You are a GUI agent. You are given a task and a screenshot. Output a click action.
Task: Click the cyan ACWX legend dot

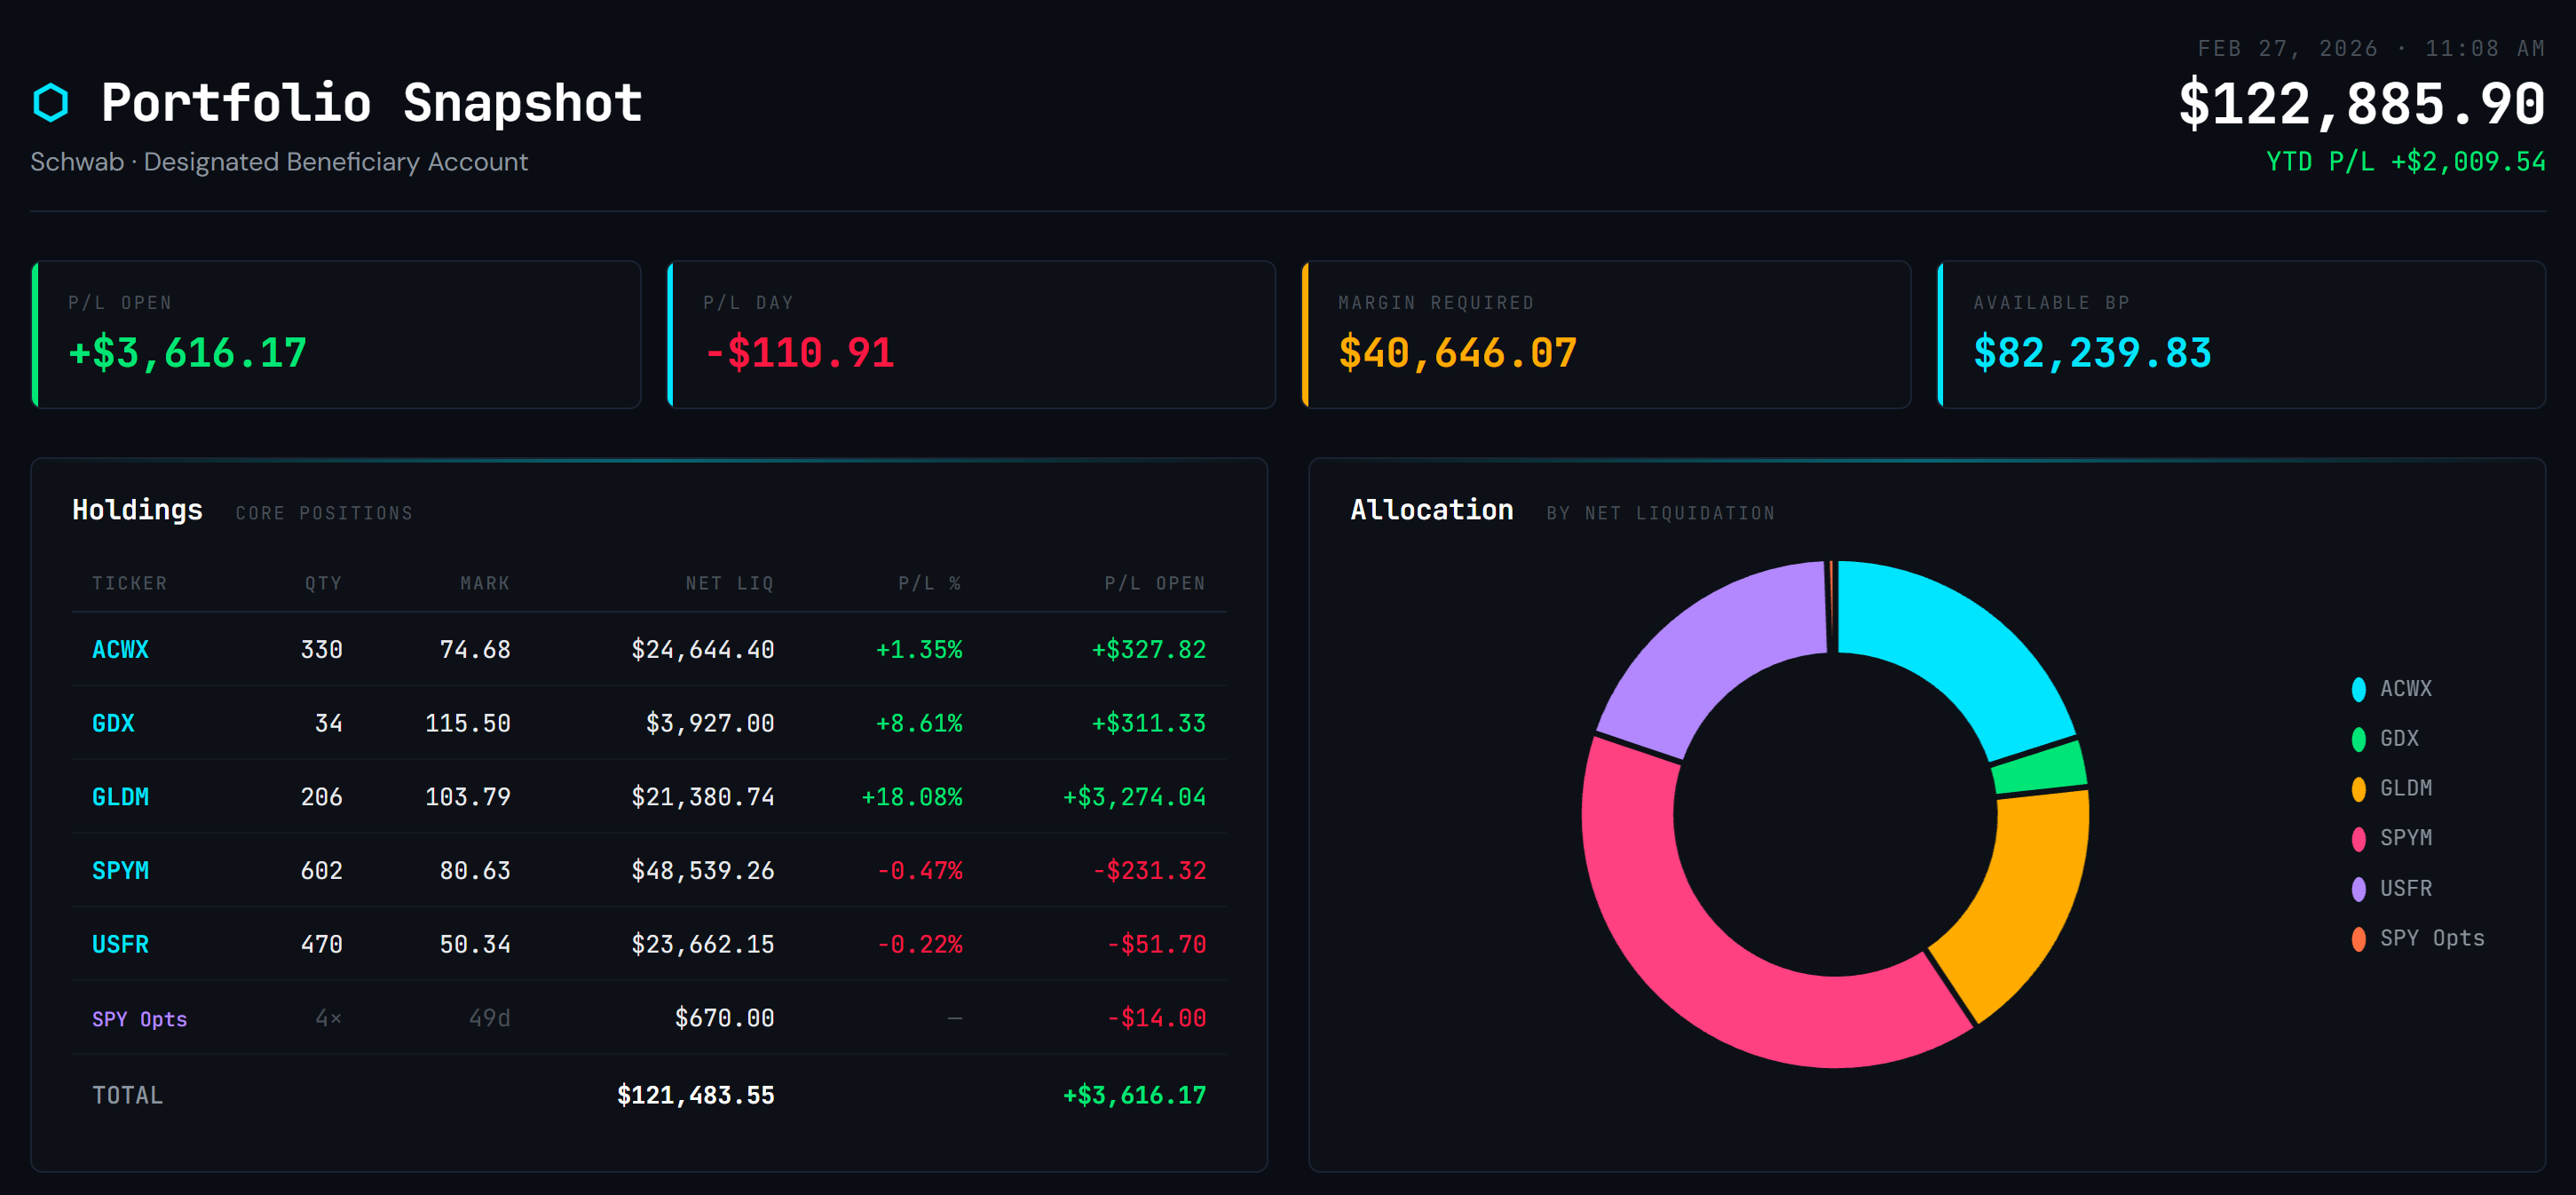pos(2358,689)
